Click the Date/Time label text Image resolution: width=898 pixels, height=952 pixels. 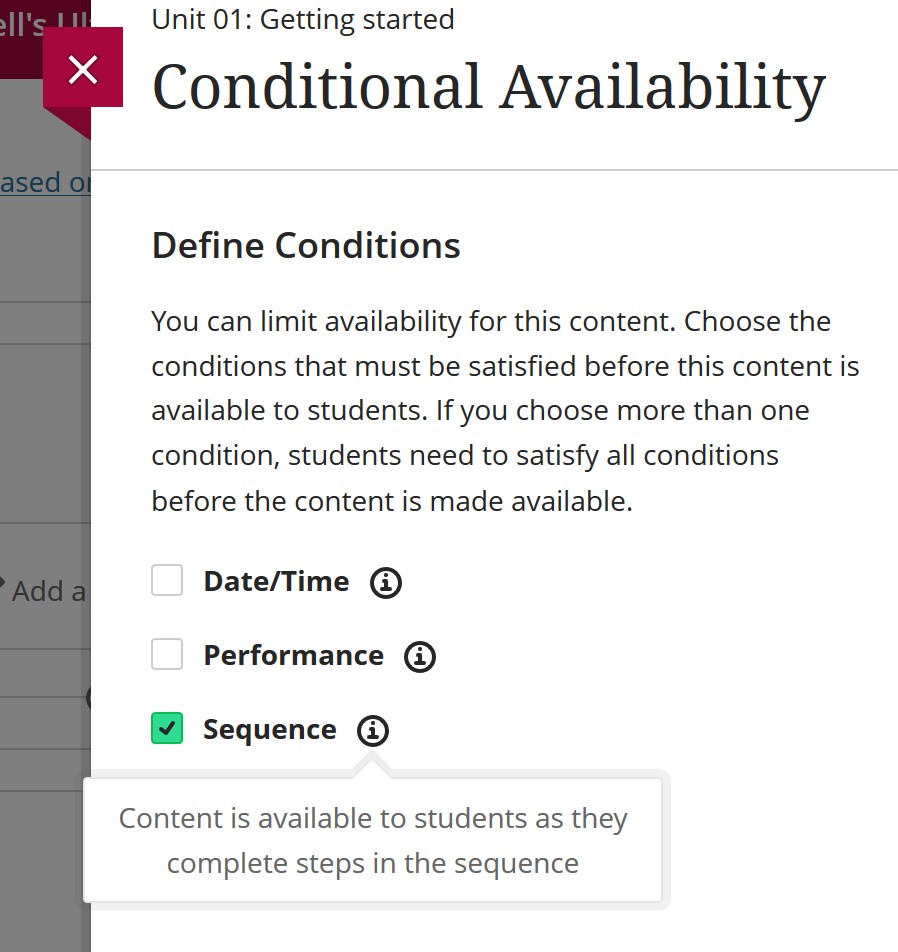point(276,581)
